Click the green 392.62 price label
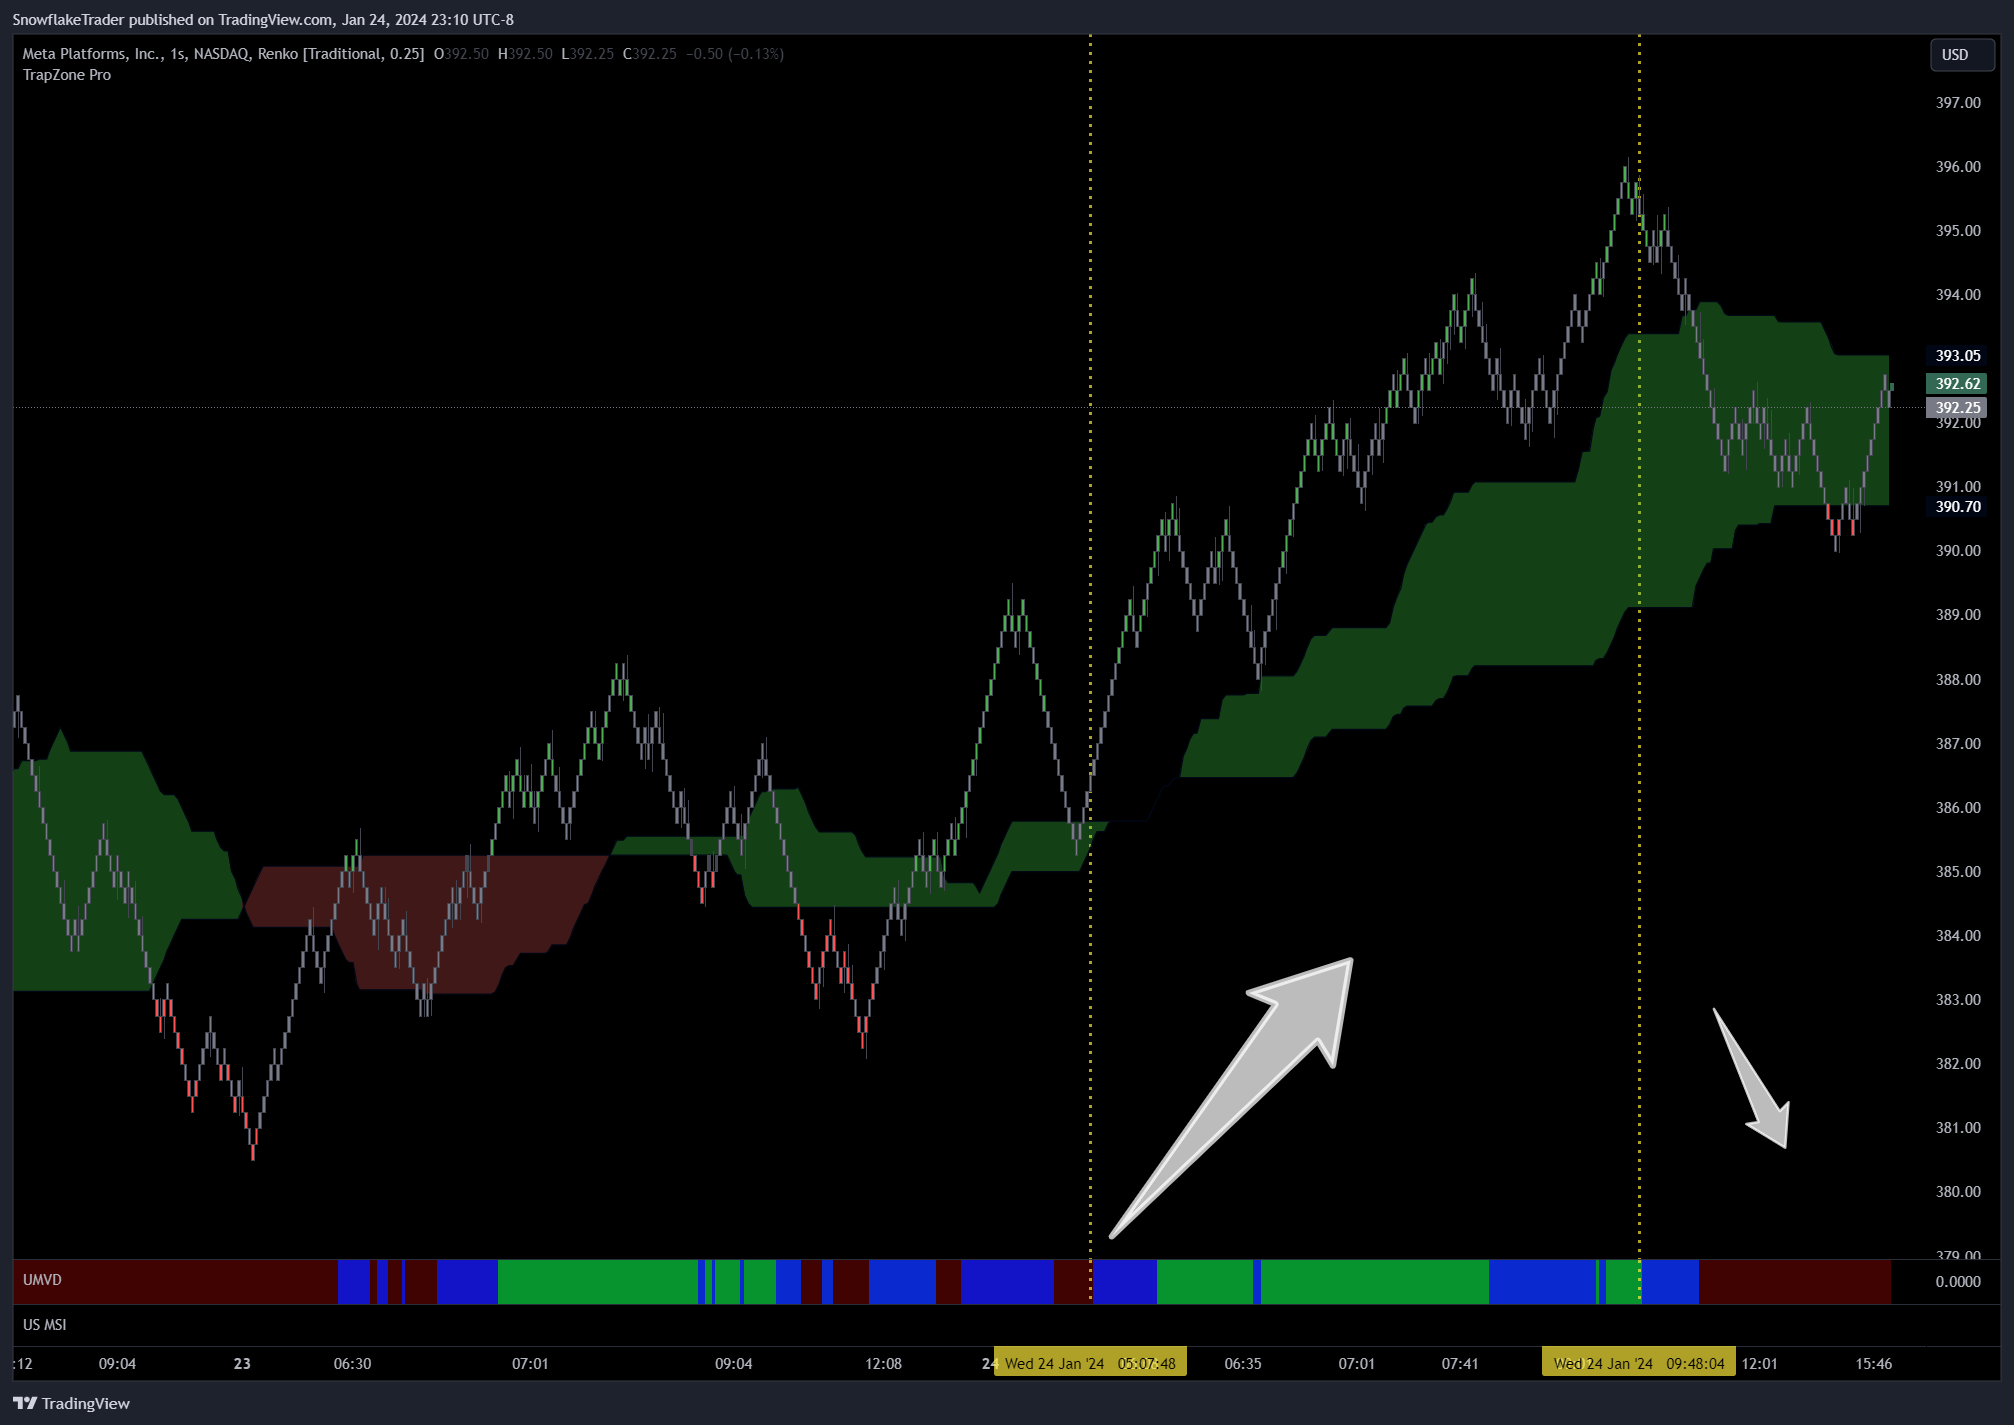Viewport: 2014px width, 1425px height. point(1957,384)
